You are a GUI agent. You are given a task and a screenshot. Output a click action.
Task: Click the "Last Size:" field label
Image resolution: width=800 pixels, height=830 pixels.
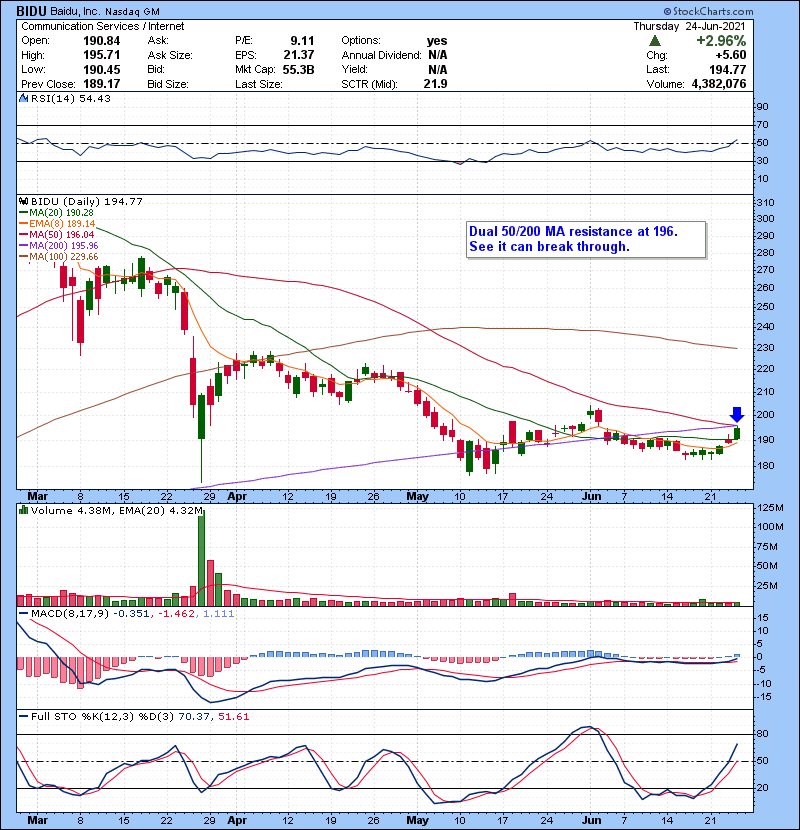coord(259,84)
